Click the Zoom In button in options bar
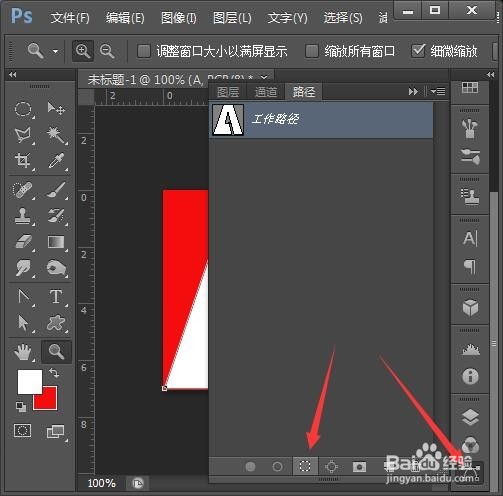The image size is (503, 496). [82, 51]
